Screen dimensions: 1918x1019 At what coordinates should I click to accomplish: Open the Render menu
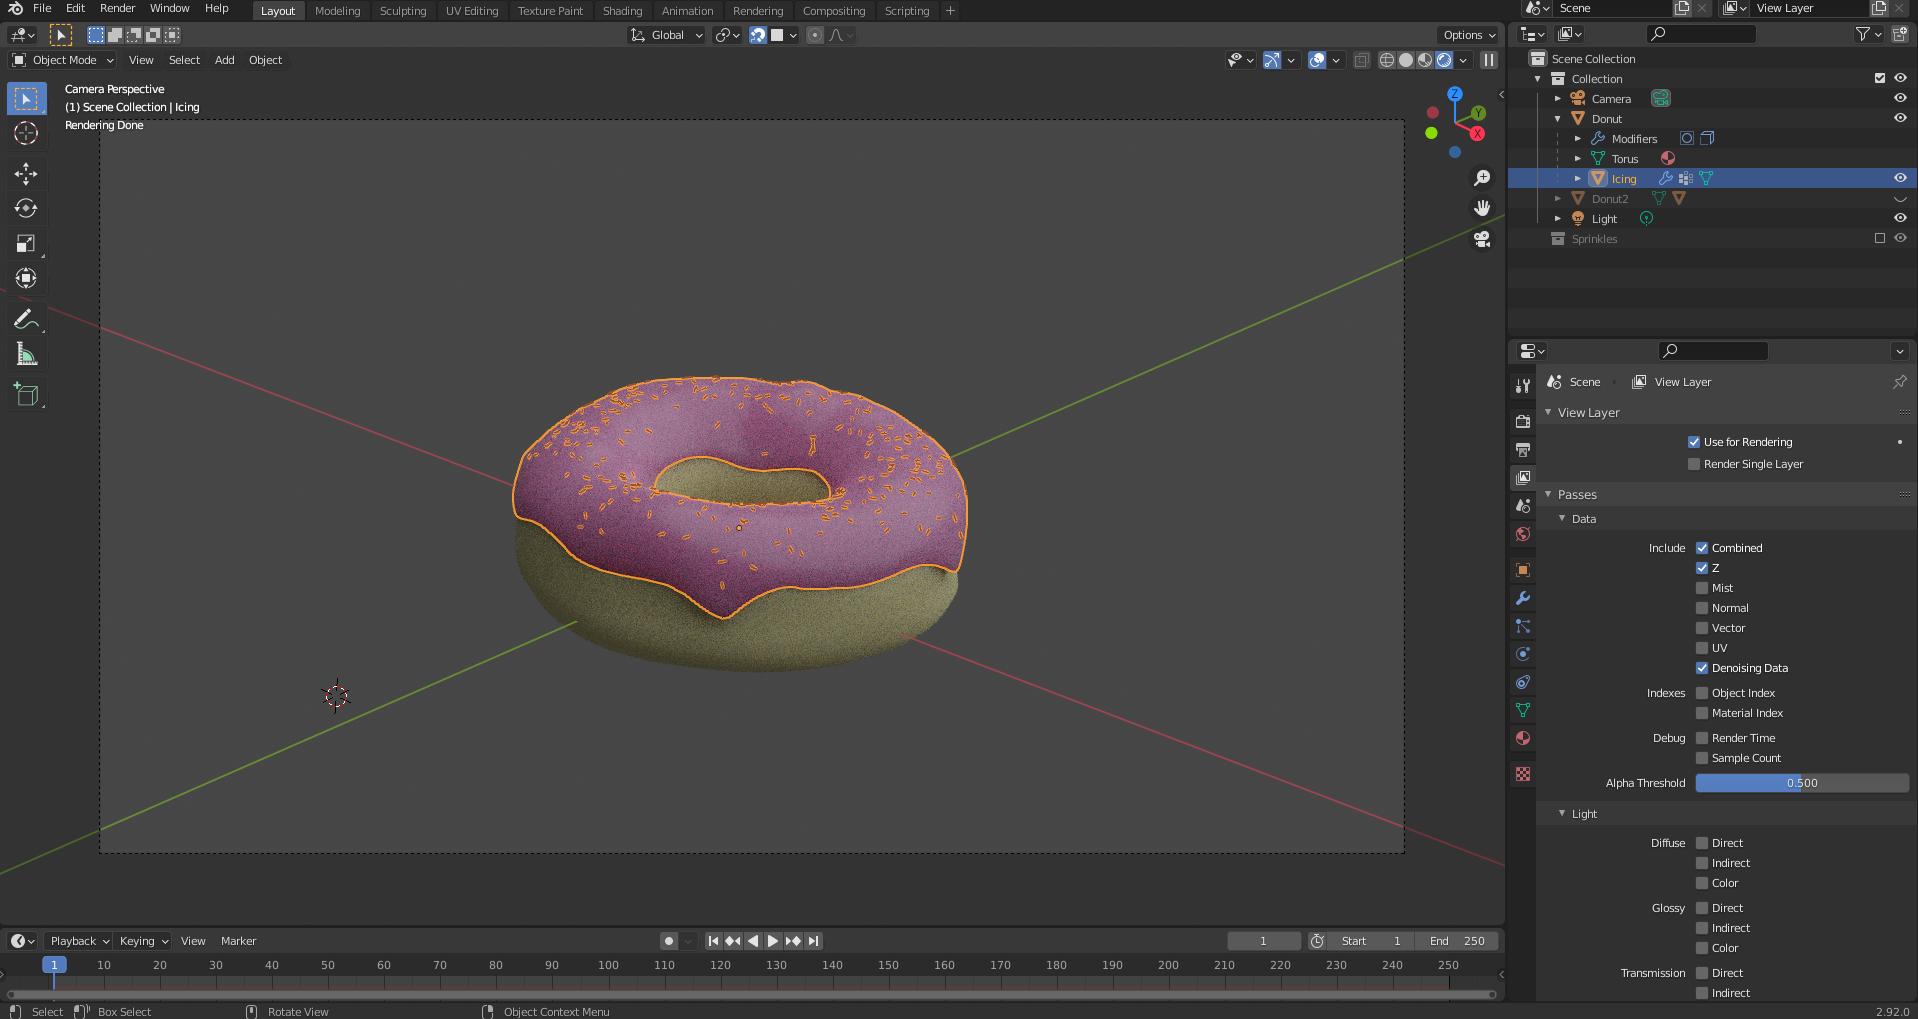pyautogui.click(x=117, y=8)
